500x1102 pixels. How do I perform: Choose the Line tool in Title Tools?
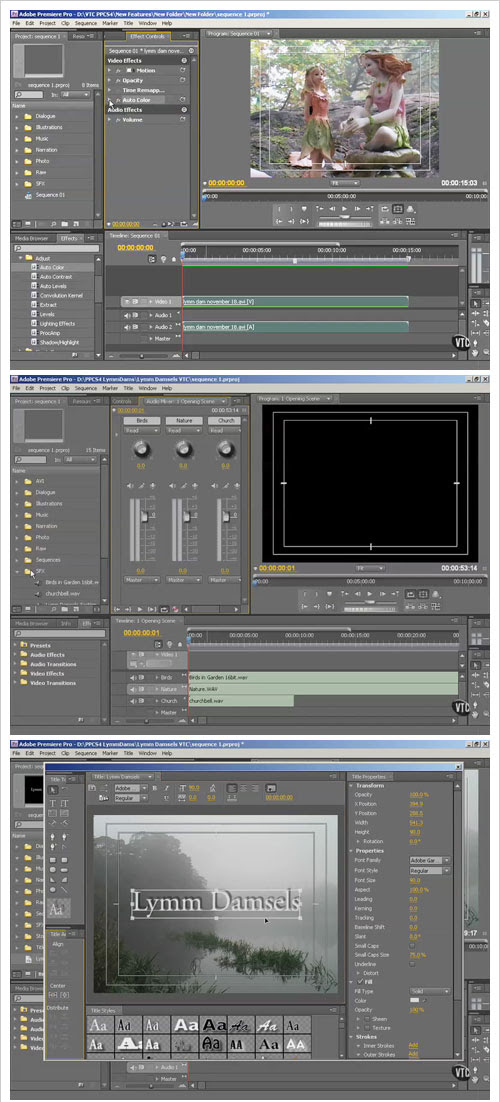(64, 890)
